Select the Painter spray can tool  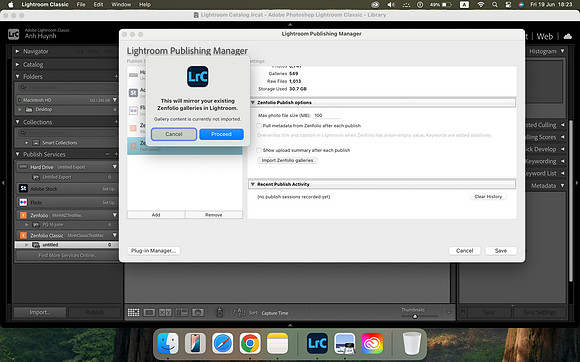point(219,312)
